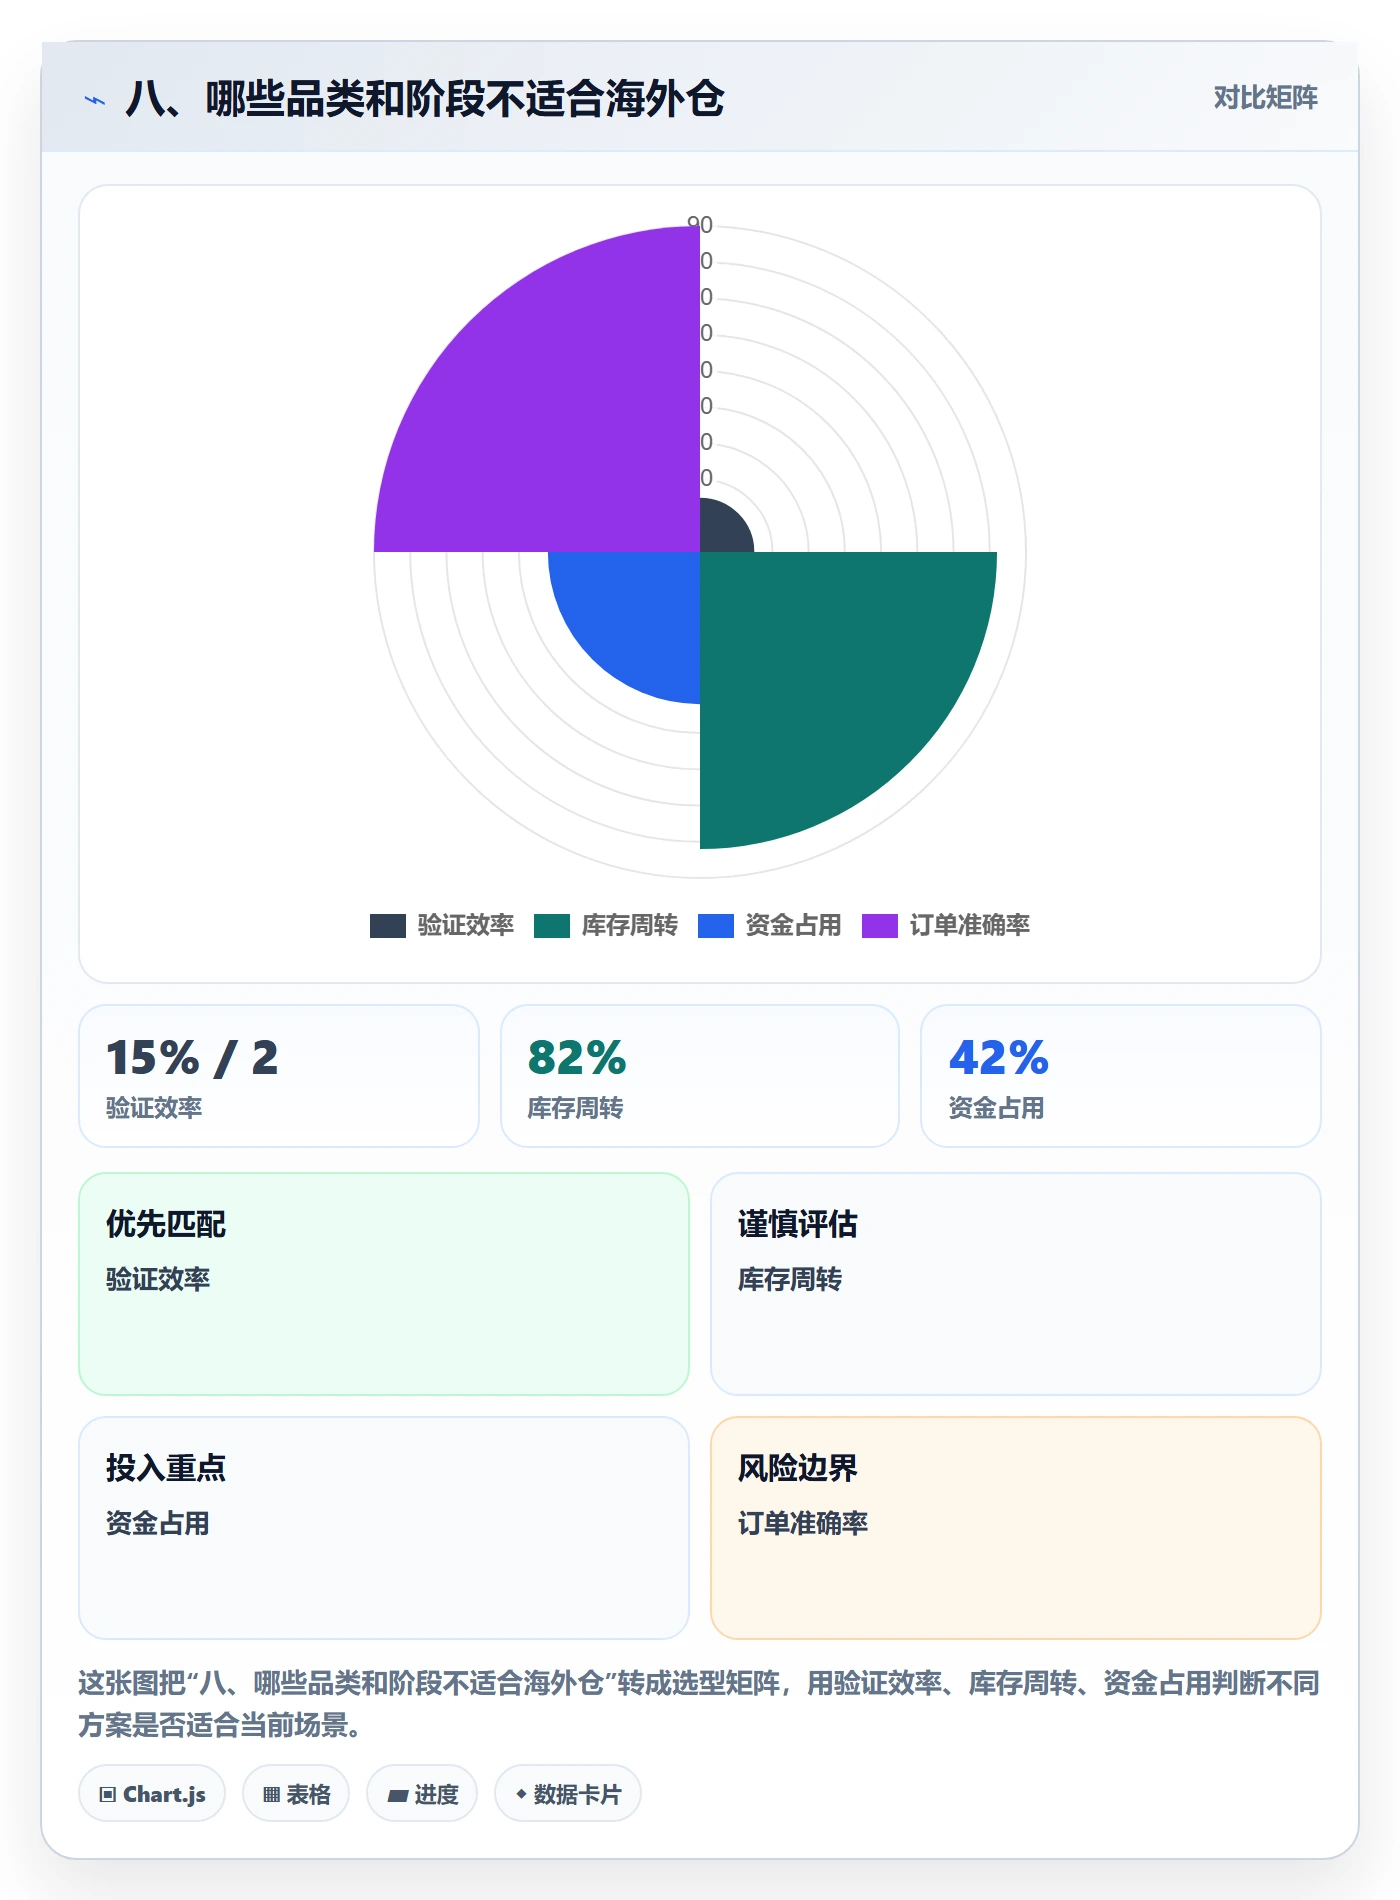Toggle 订单准确率 legend color box
1400x1900 pixels.
tap(880, 925)
